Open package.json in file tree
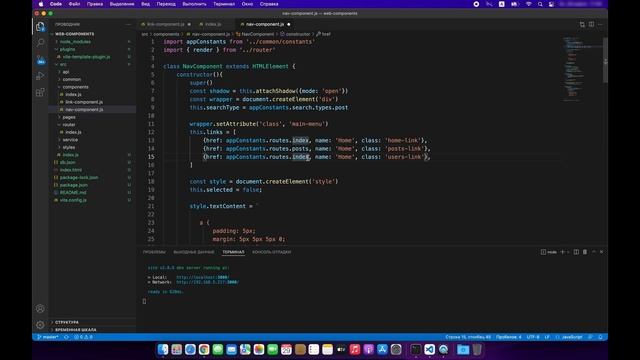Image resolution: width=640 pixels, height=360 pixels. click(x=73, y=185)
